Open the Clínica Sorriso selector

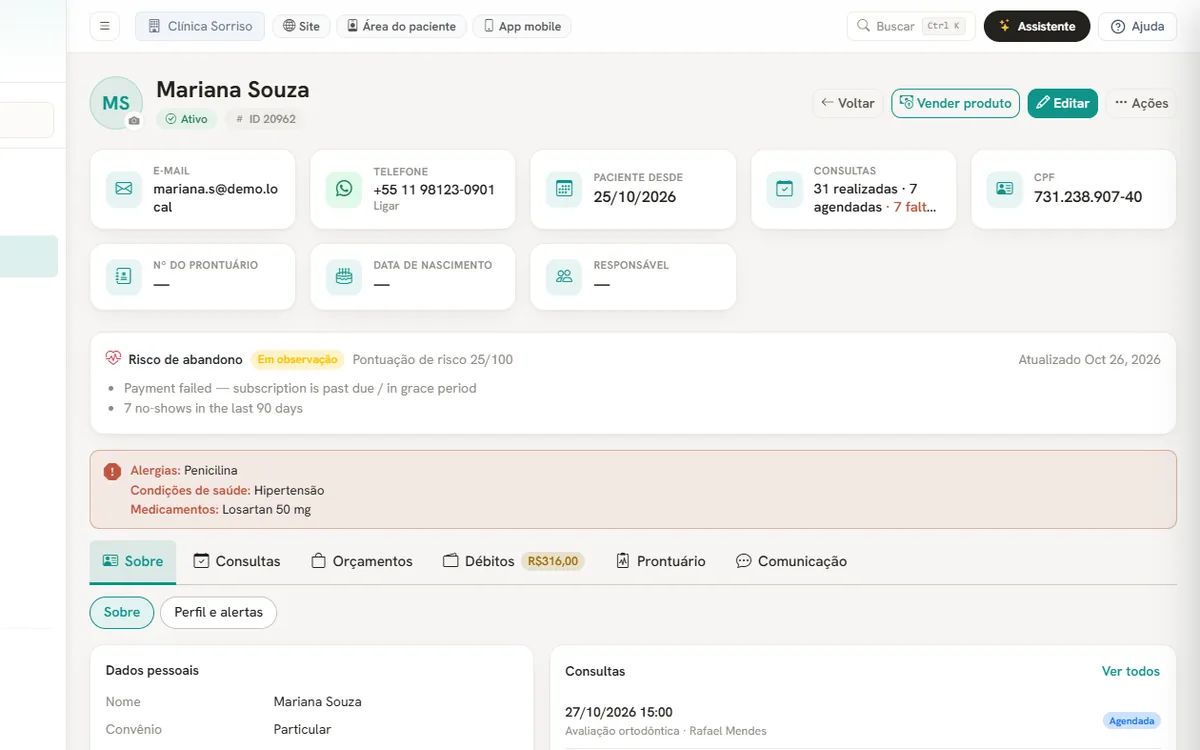pos(200,26)
